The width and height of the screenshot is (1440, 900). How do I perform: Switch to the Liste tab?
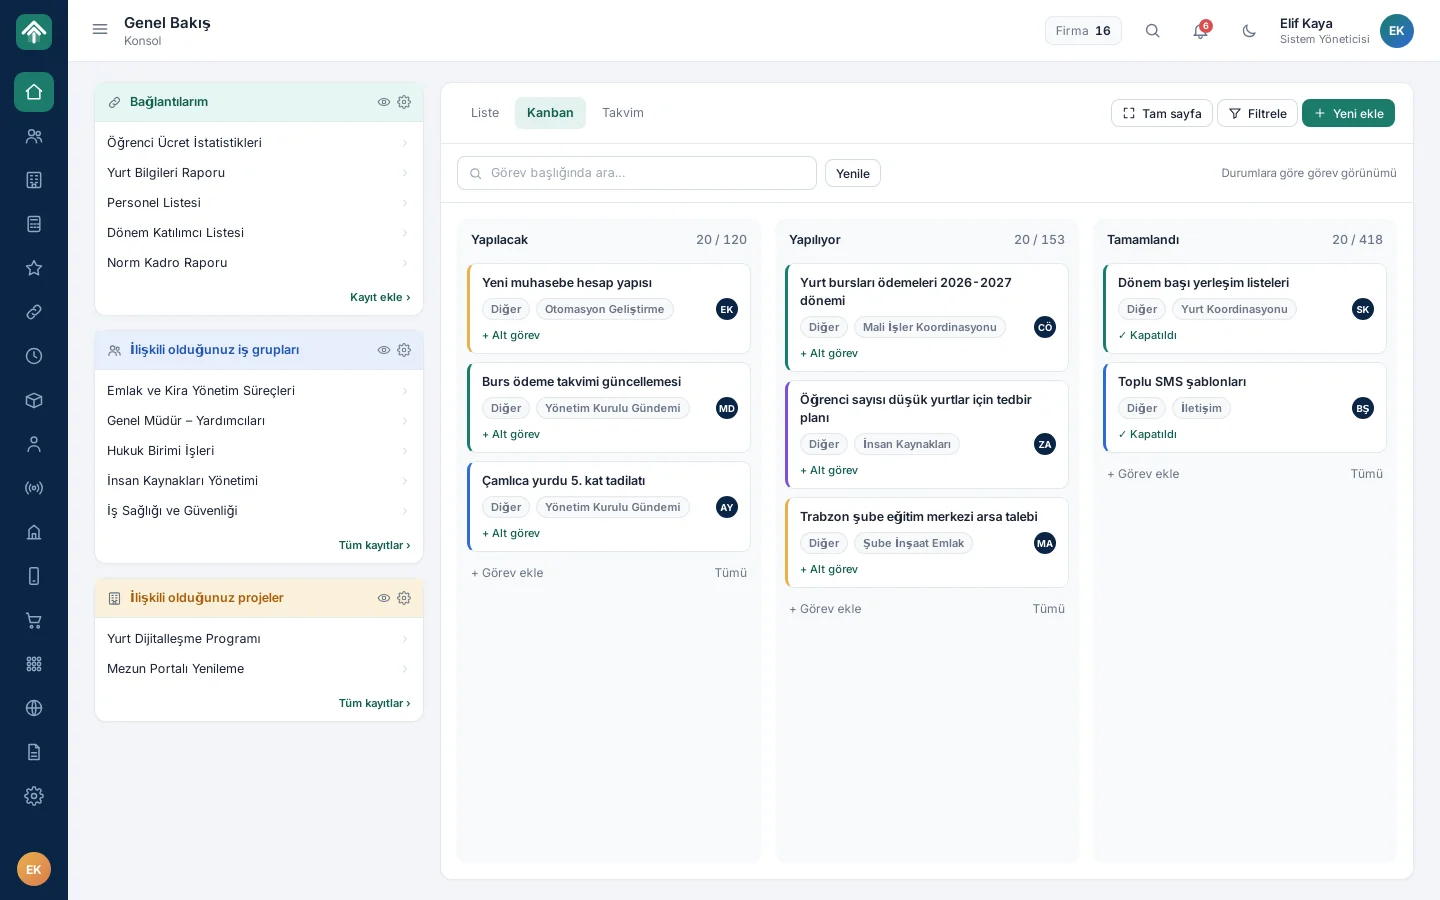click(x=485, y=113)
